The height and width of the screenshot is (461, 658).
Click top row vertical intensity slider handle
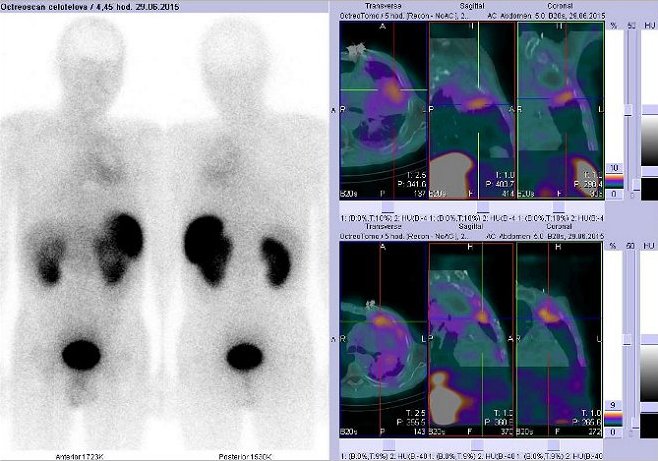627,110
